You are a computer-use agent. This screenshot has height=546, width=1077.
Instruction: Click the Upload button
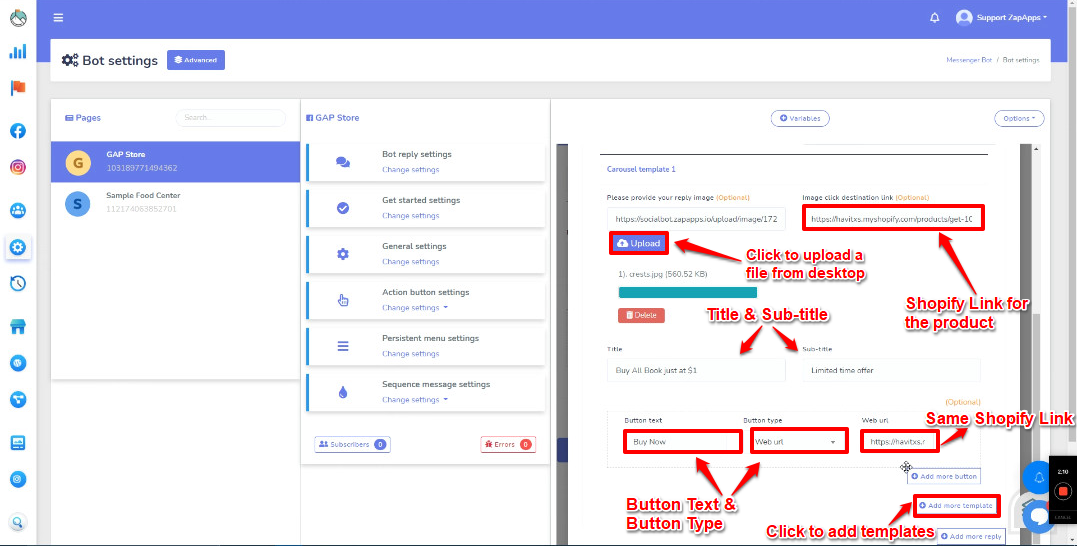point(639,243)
